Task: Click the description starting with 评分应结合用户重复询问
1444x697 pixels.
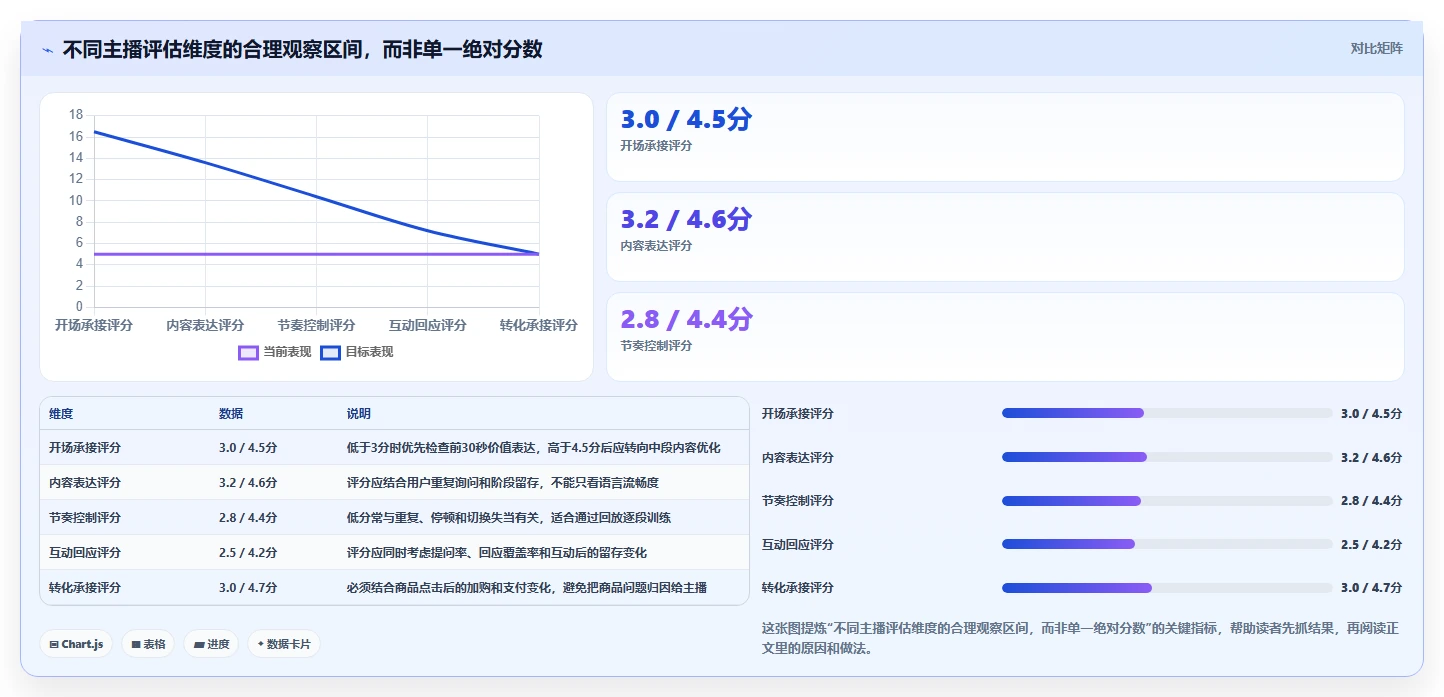Action: click(x=503, y=483)
